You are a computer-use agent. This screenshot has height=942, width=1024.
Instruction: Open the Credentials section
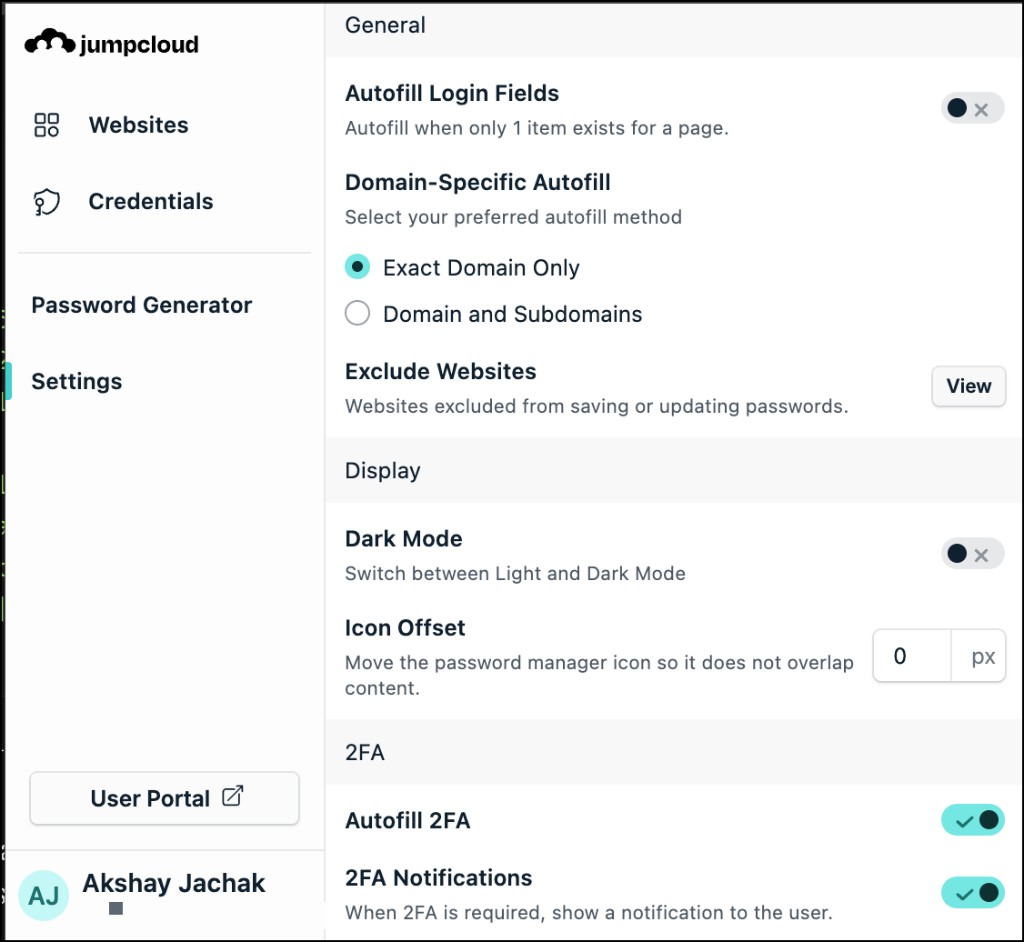click(x=151, y=201)
